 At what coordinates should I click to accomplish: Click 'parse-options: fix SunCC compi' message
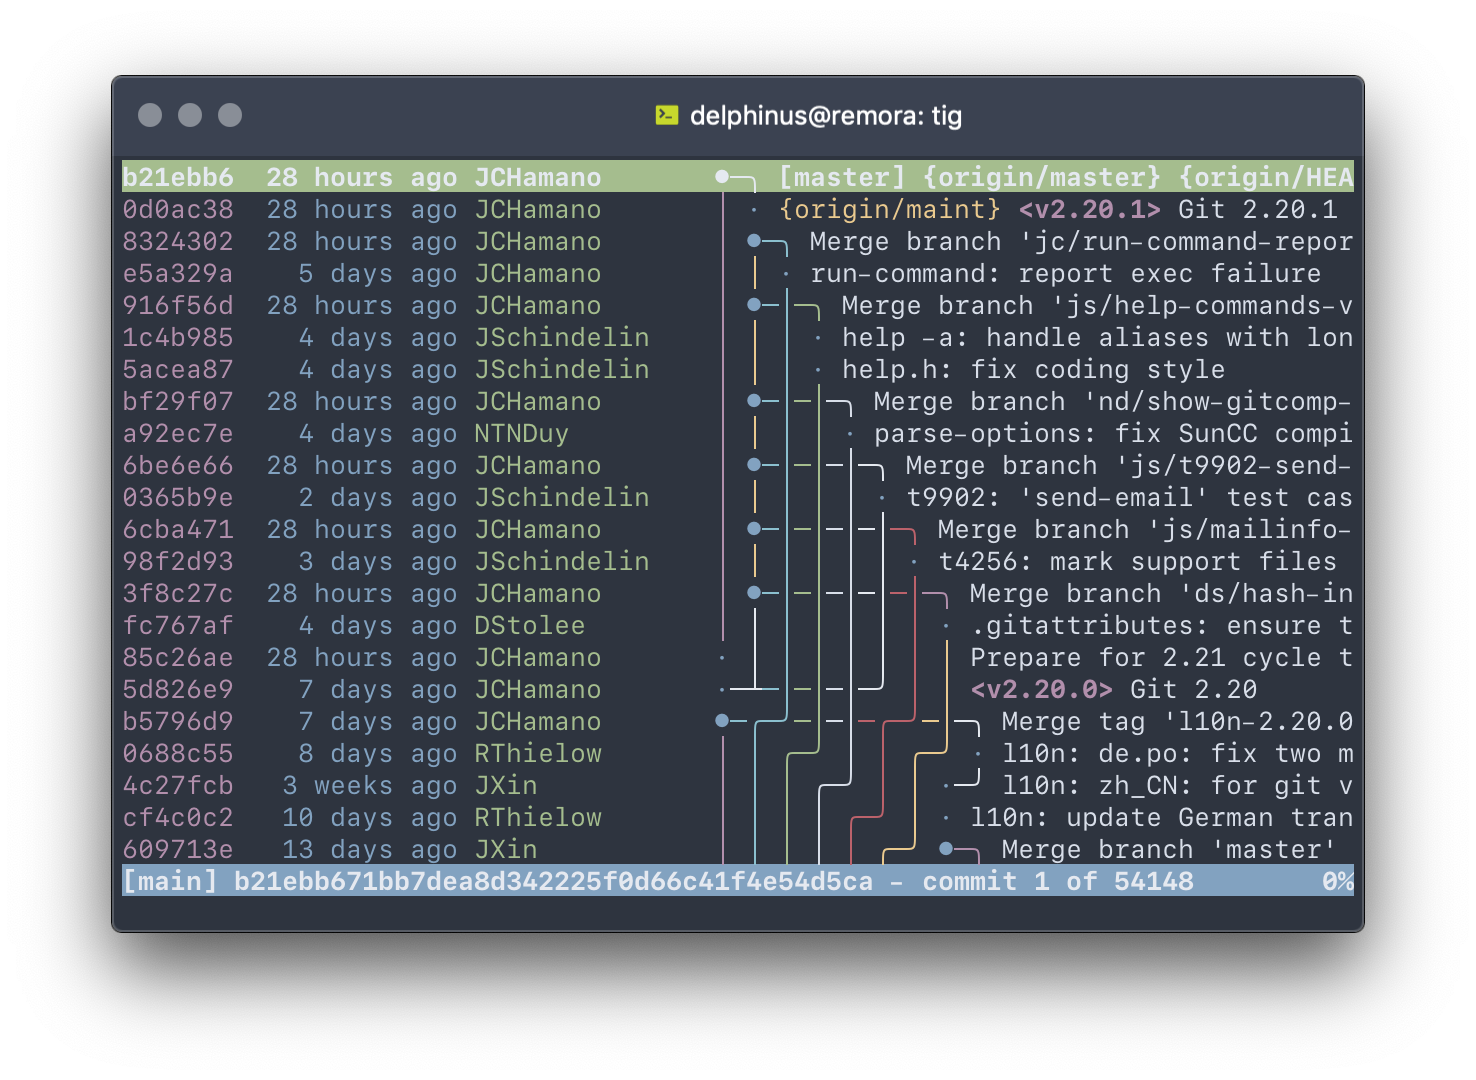[x=1114, y=433]
